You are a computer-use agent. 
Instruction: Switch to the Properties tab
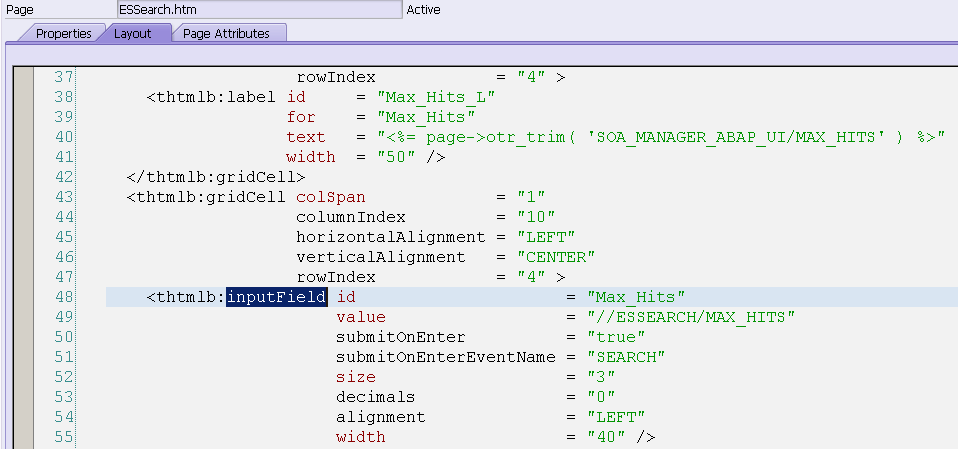[x=64, y=34]
